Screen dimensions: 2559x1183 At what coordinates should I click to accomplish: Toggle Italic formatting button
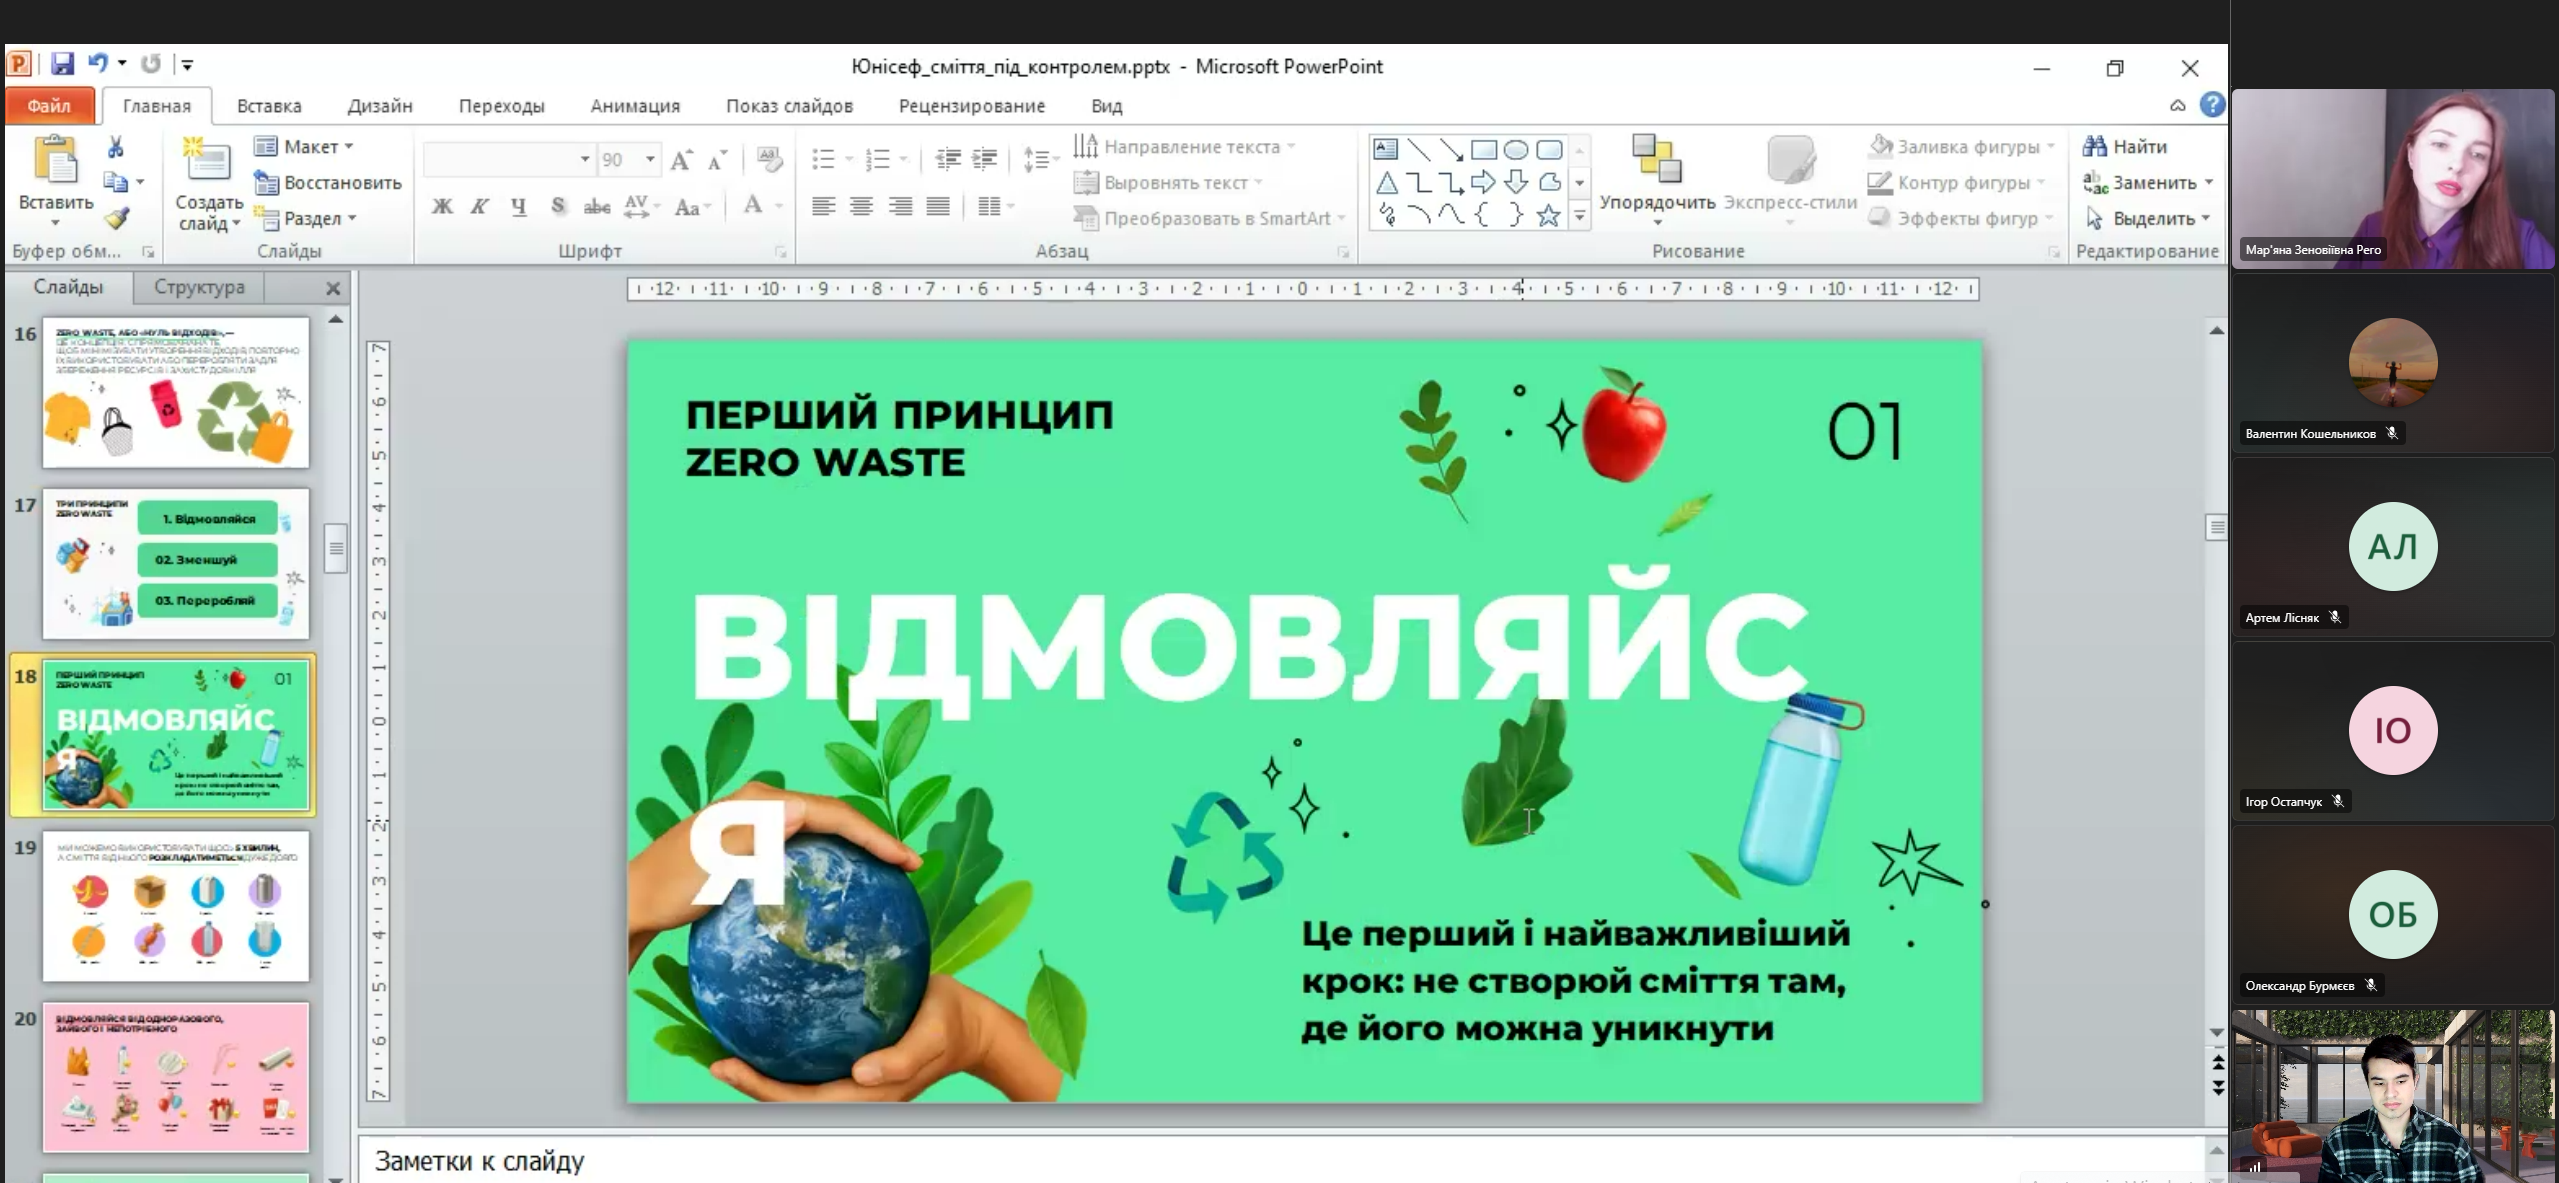(480, 207)
